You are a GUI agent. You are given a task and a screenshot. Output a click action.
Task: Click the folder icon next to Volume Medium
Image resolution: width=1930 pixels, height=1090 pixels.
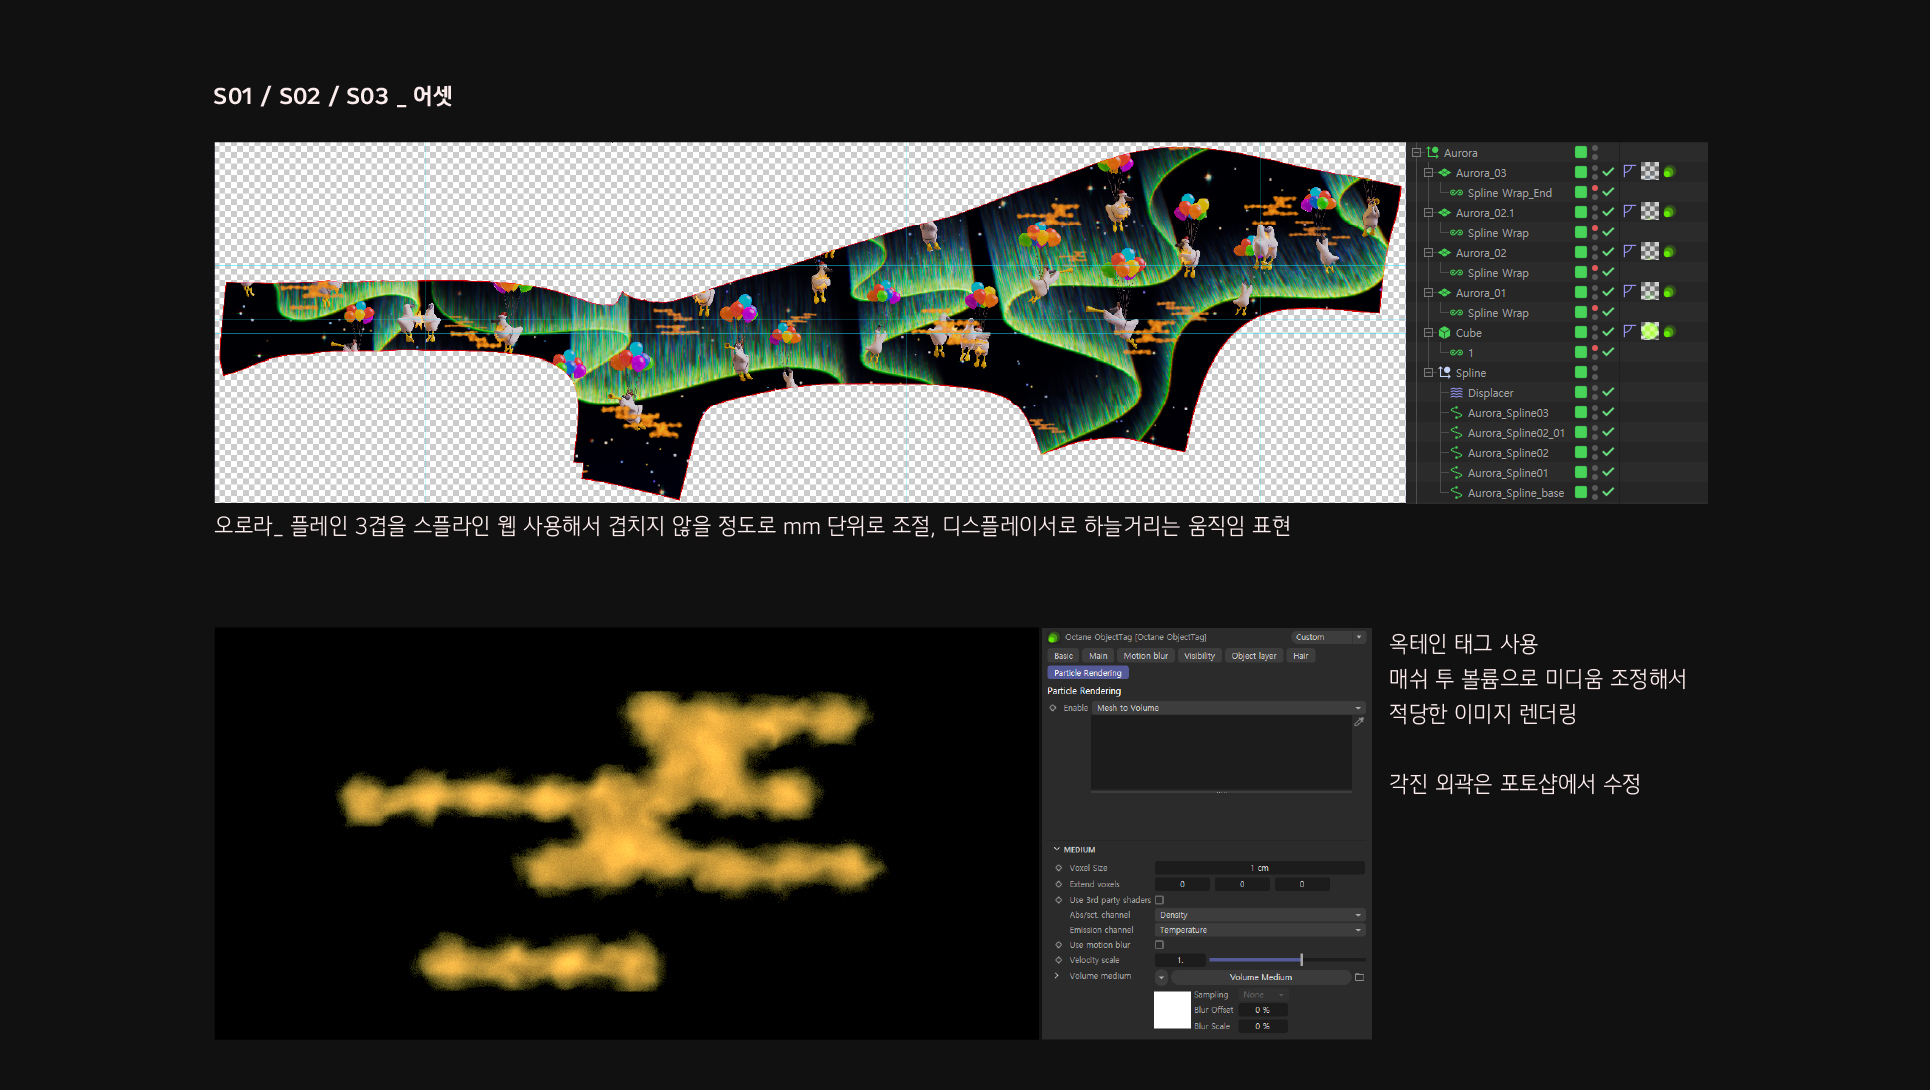coord(1359,977)
